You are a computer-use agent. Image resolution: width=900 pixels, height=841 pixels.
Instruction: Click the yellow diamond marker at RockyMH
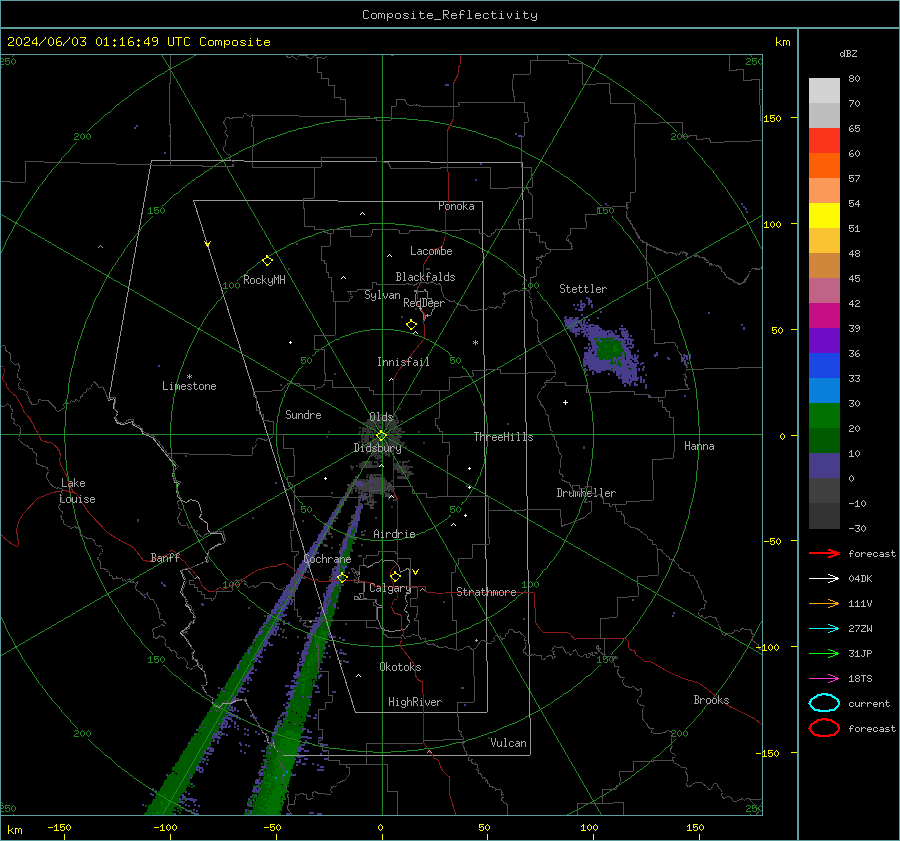tap(267, 261)
